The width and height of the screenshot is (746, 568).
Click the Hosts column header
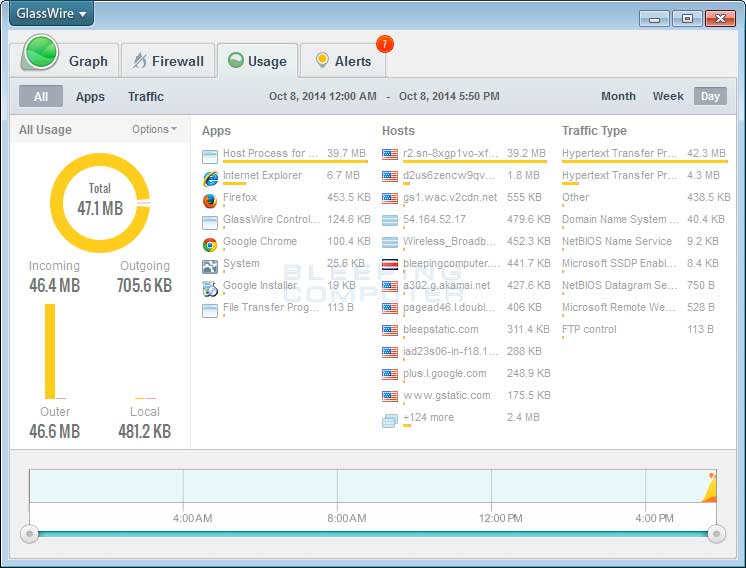398,131
